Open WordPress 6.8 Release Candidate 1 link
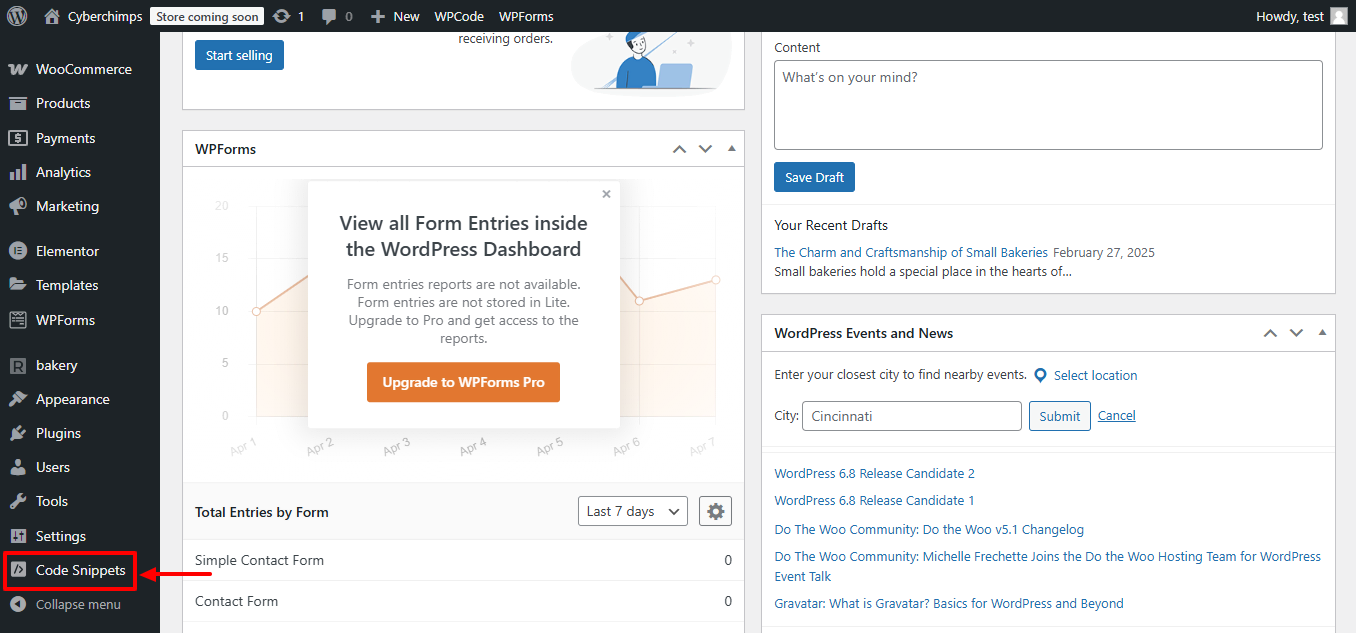 [x=874, y=500]
